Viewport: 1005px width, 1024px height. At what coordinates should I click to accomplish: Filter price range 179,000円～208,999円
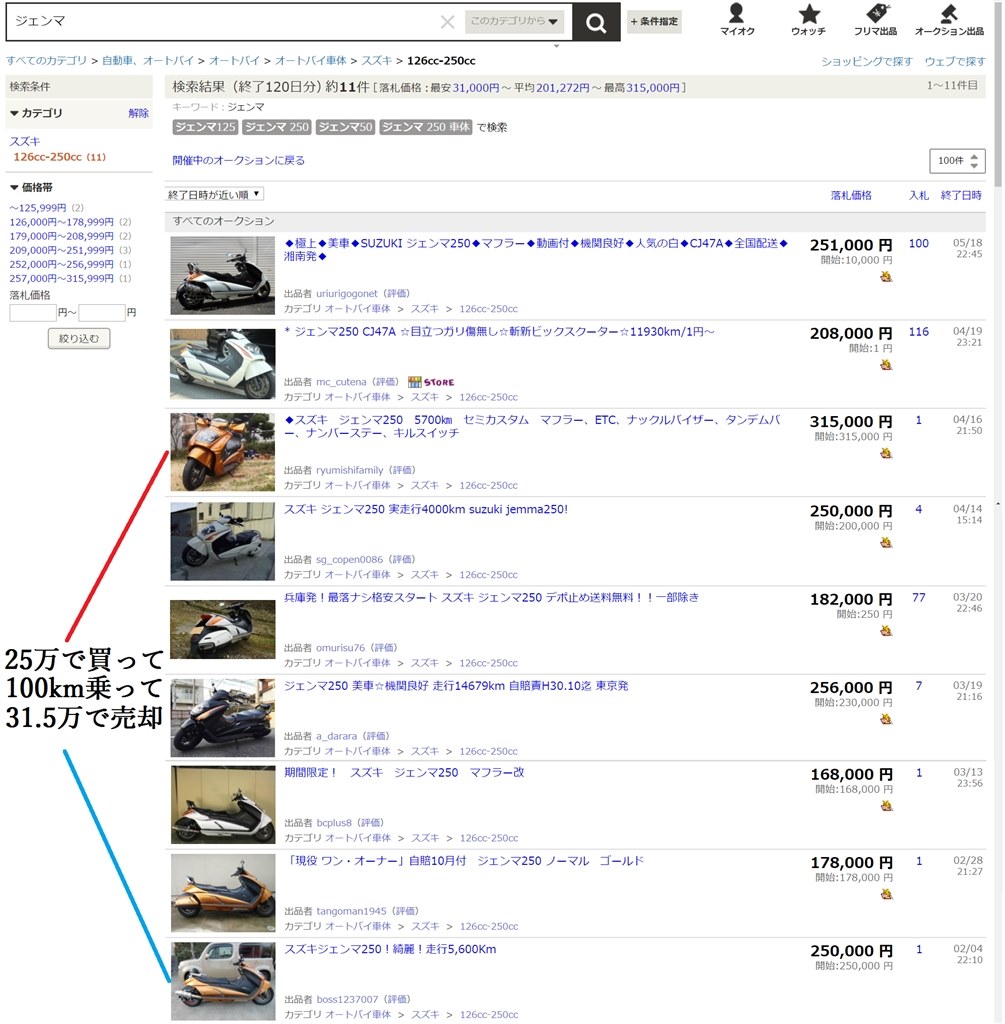(61, 236)
